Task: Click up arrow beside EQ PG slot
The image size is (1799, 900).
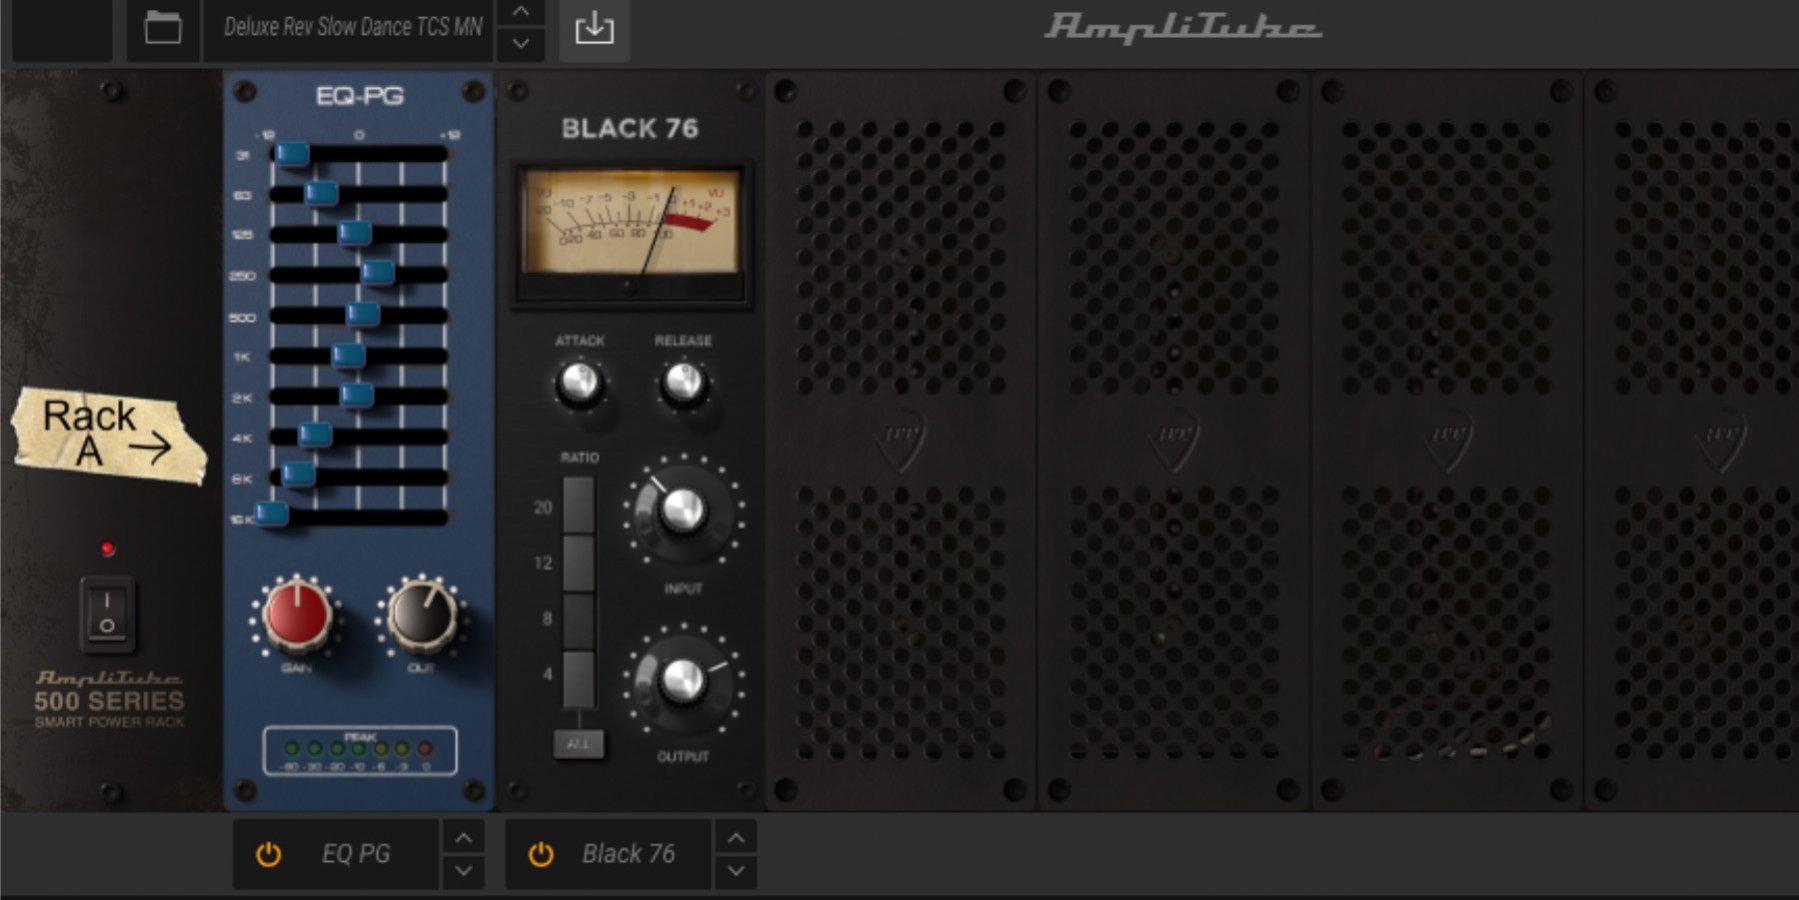Action: pyautogui.click(x=463, y=837)
